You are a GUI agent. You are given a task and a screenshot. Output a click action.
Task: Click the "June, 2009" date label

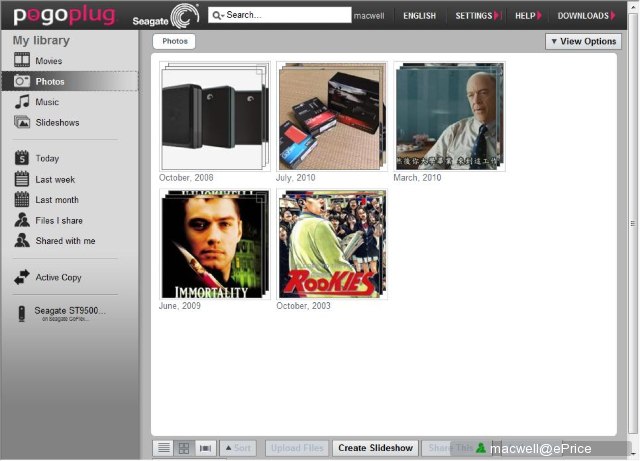click(x=180, y=306)
